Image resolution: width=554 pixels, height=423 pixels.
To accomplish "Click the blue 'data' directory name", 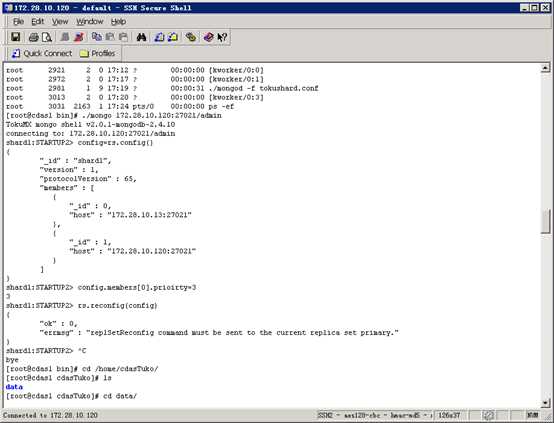I will point(14,387).
